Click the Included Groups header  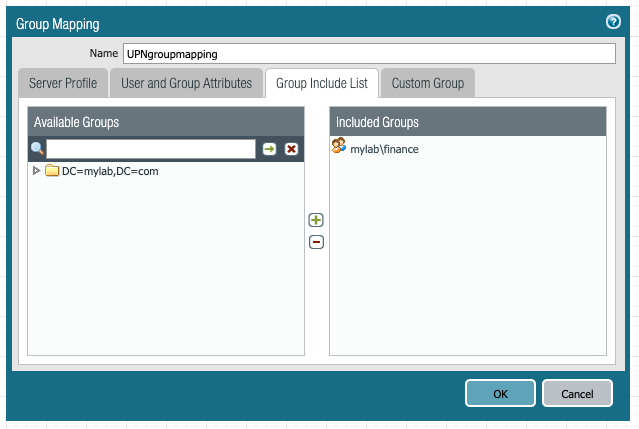pyautogui.click(x=468, y=122)
